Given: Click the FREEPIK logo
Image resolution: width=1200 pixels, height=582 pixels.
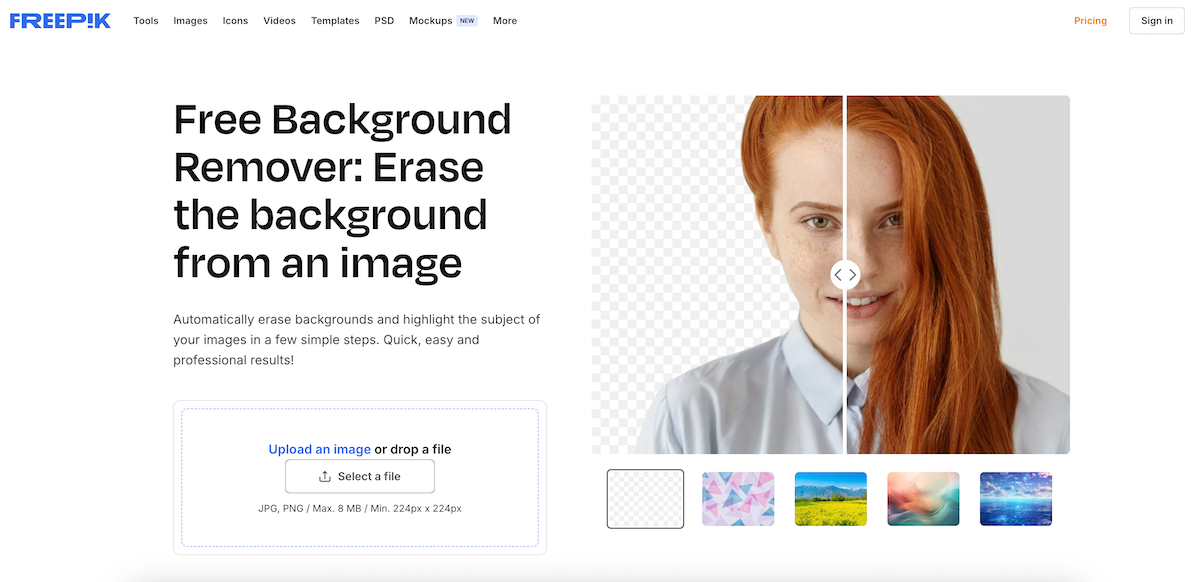Looking at the screenshot, I should point(60,19).
